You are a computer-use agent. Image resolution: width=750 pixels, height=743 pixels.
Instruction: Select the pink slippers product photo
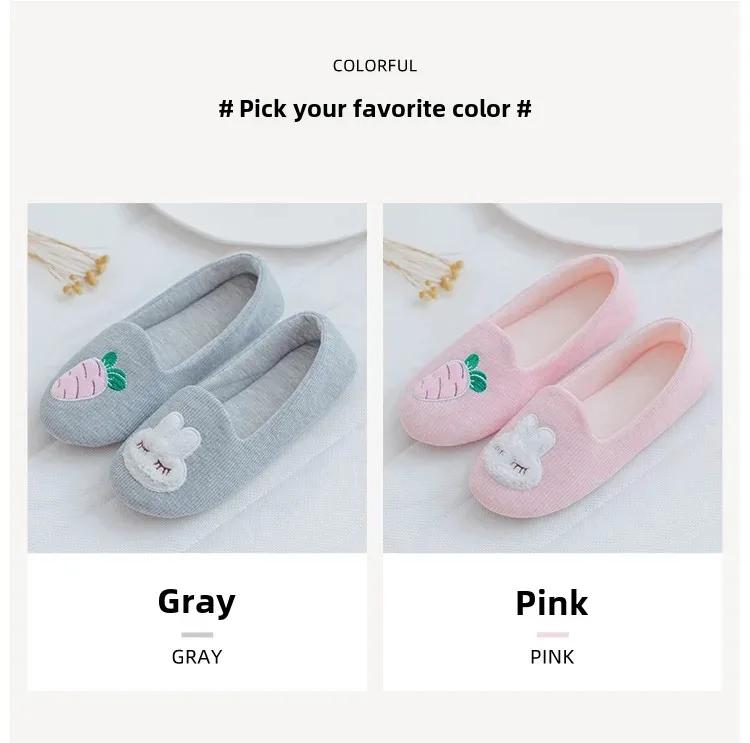tap(552, 378)
